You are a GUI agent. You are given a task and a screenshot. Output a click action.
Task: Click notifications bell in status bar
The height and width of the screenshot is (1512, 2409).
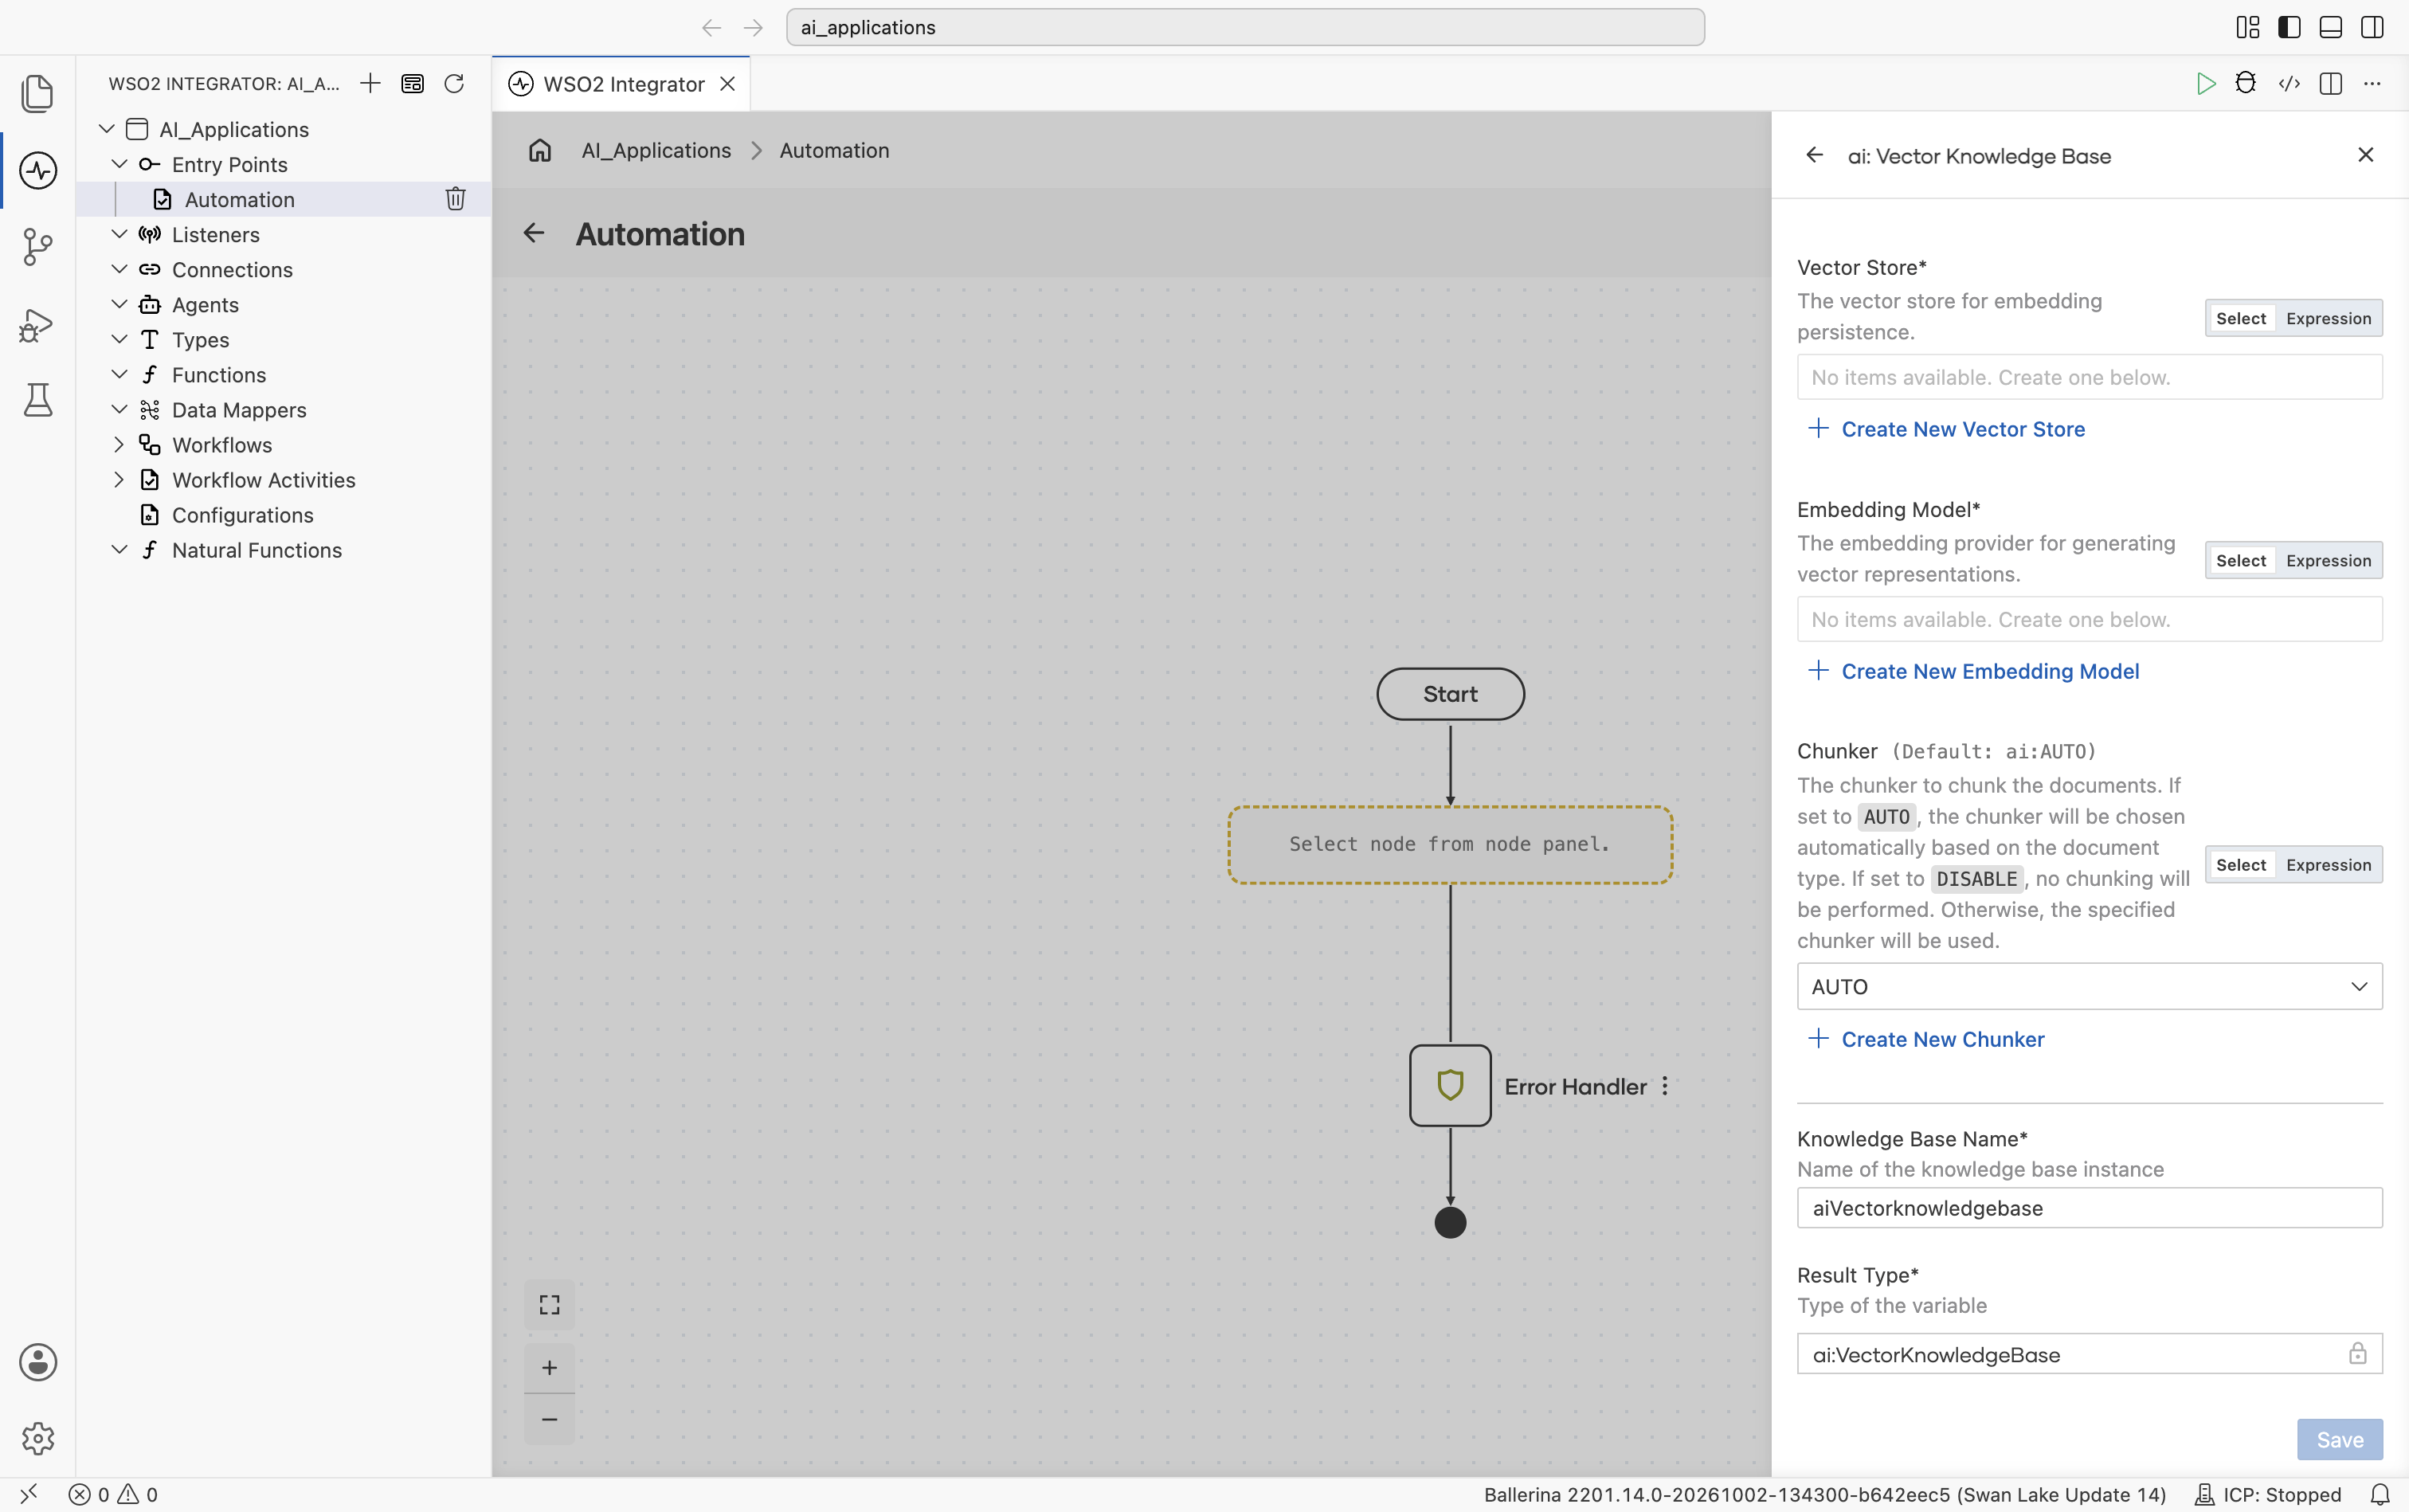(2380, 1494)
